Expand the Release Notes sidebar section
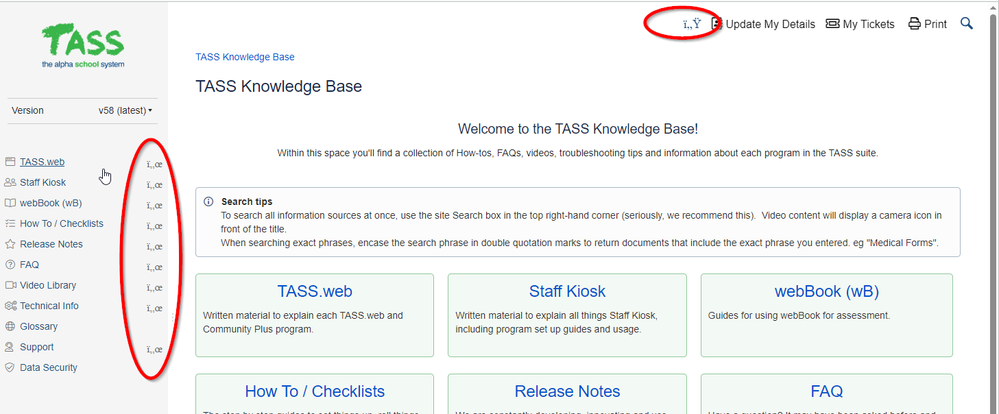Image resolution: width=999 pixels, height=414 pixels. click(154, 246)
